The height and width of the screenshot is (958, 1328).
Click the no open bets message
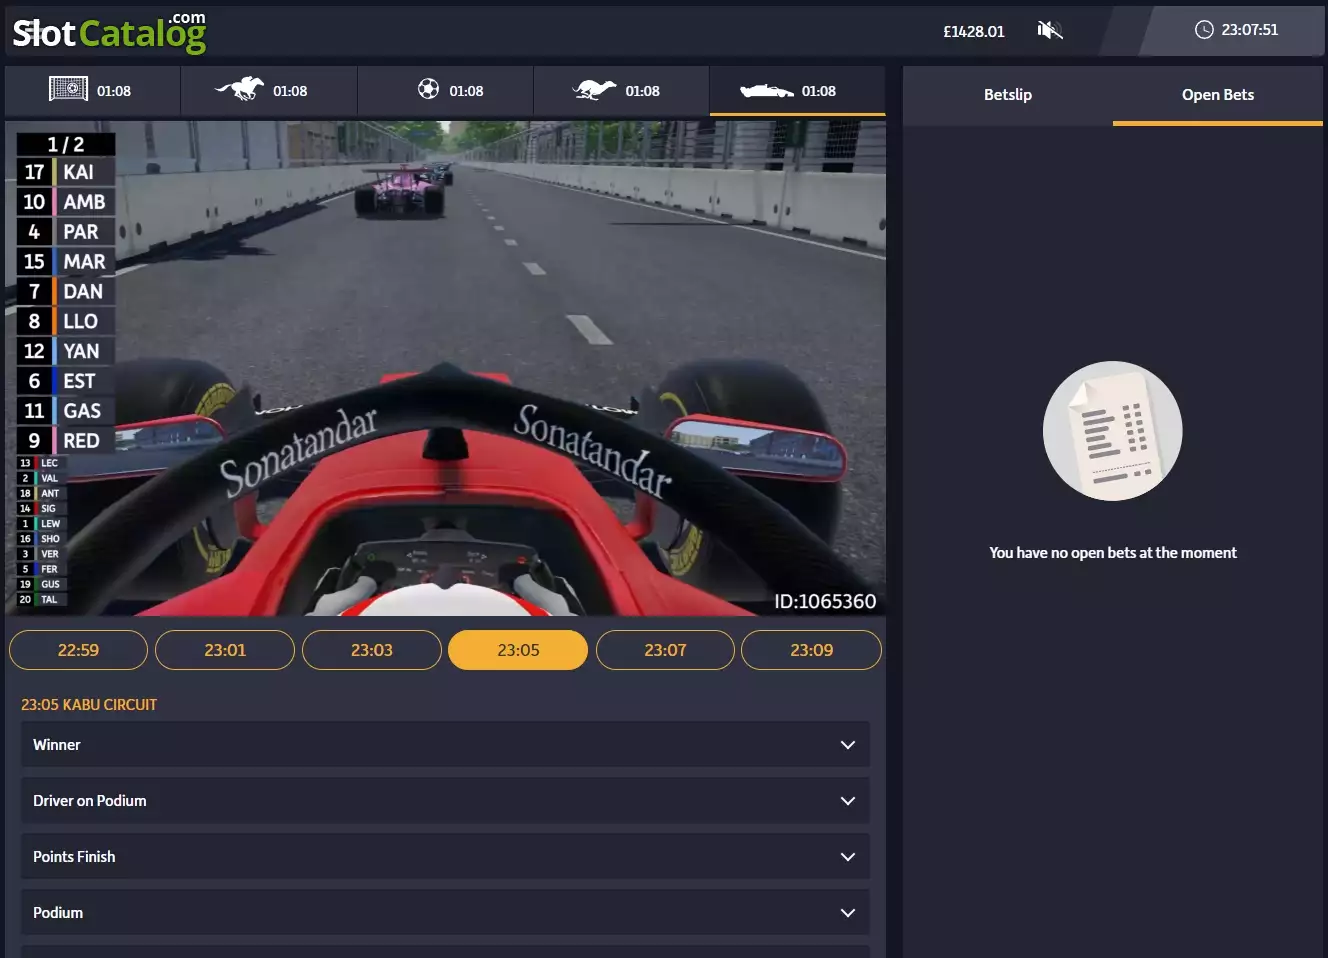pyautogui.click(x=1112, y=552)
